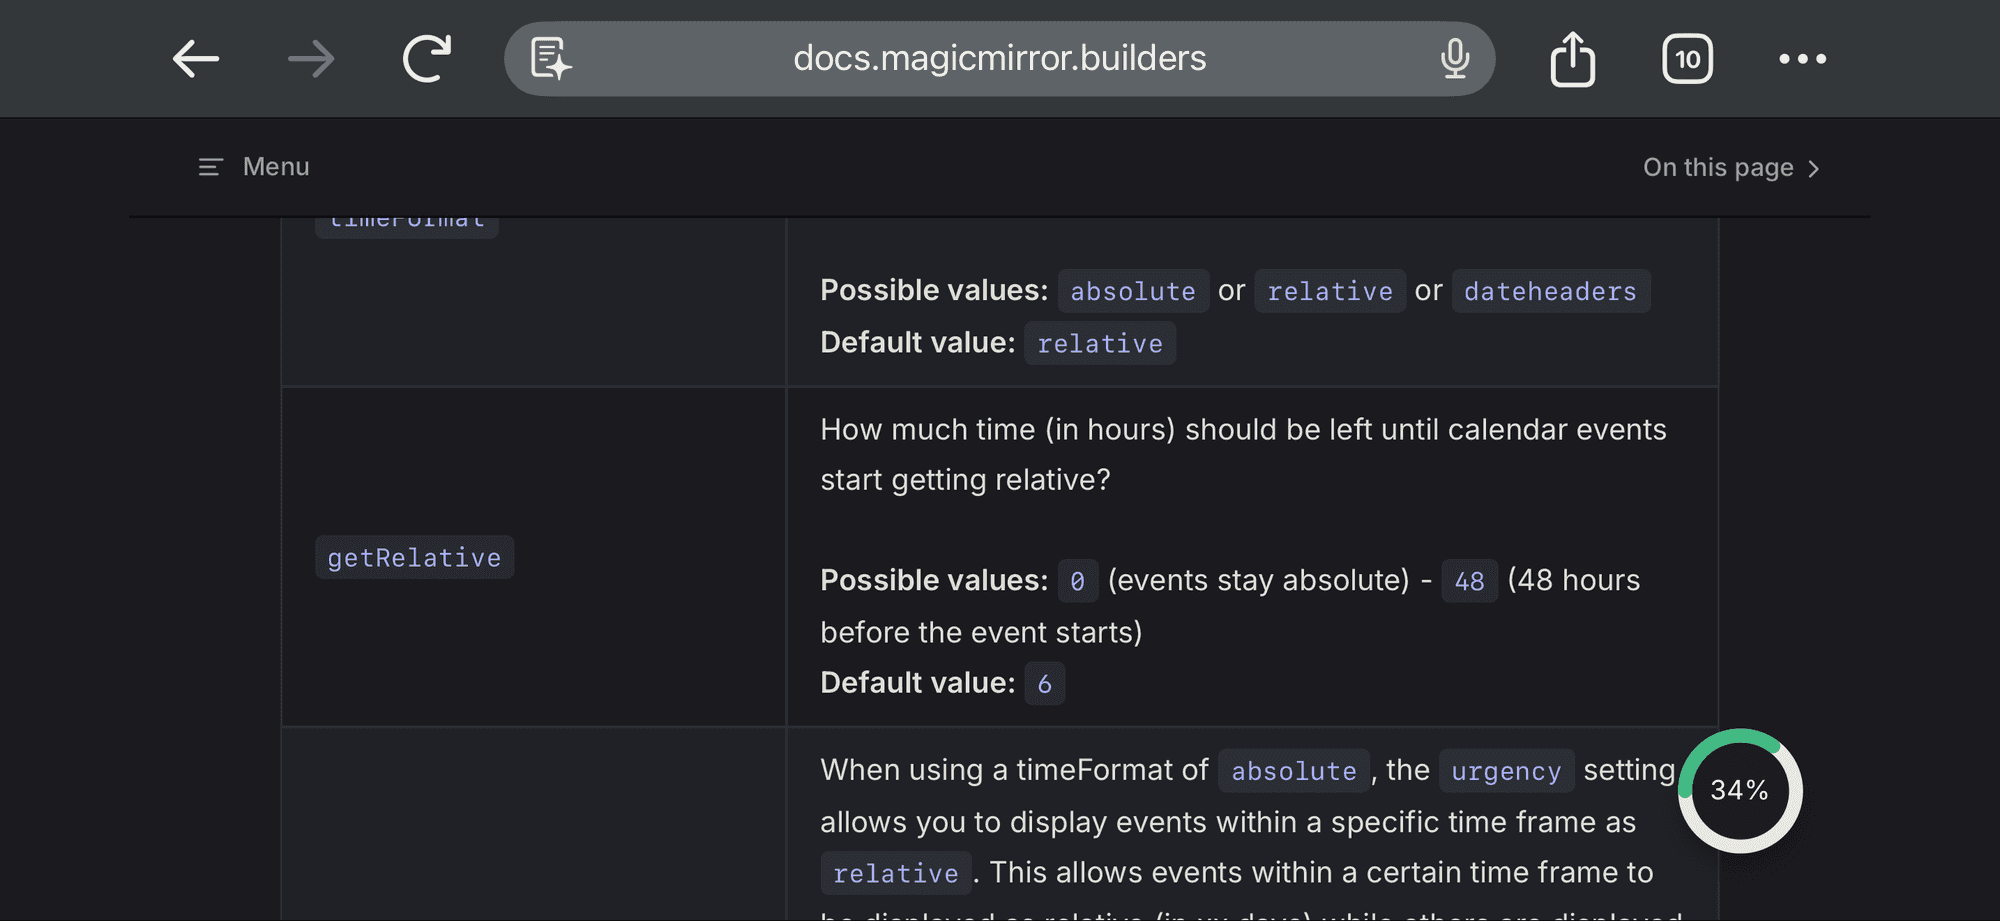Open the browser three-dots menu
Image resolution: width=2000 pixels, height=921 pixels.
point(1802,59)
